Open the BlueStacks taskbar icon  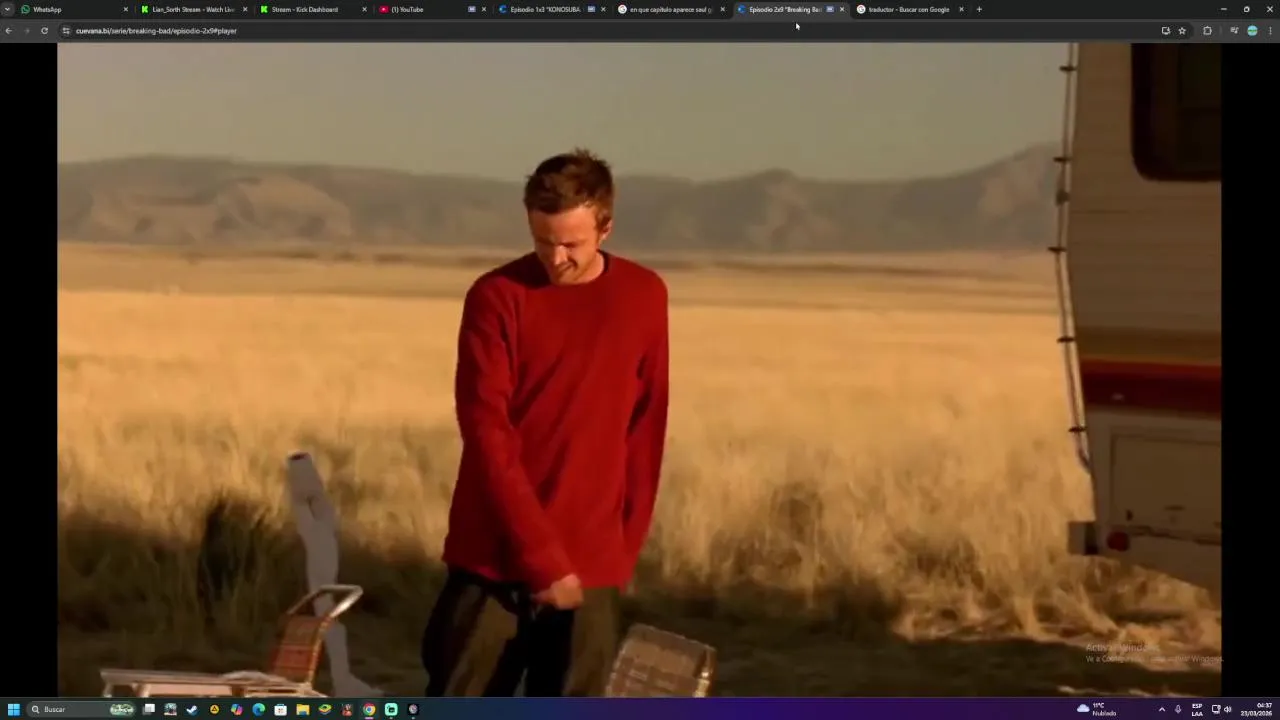pyautogui.click(x=325, y=709)
